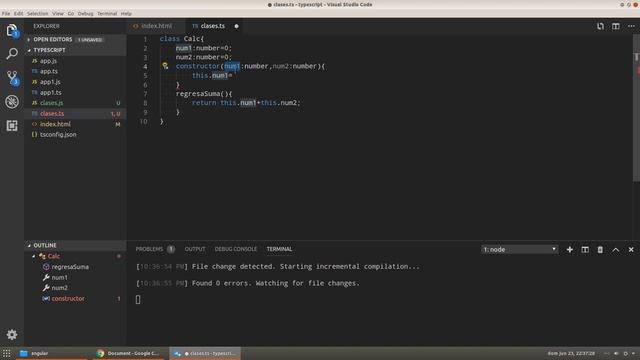Open the editor More Actions menu

coord(631,26)
